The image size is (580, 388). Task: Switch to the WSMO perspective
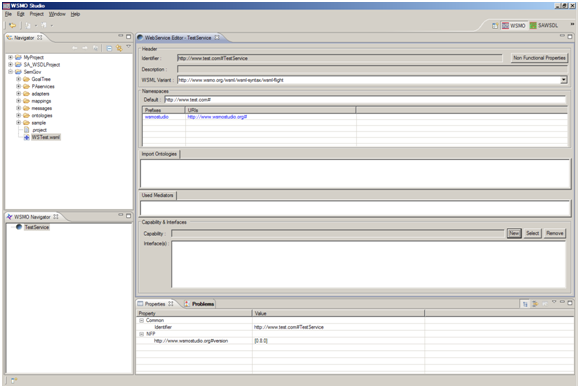click(514, 26)
